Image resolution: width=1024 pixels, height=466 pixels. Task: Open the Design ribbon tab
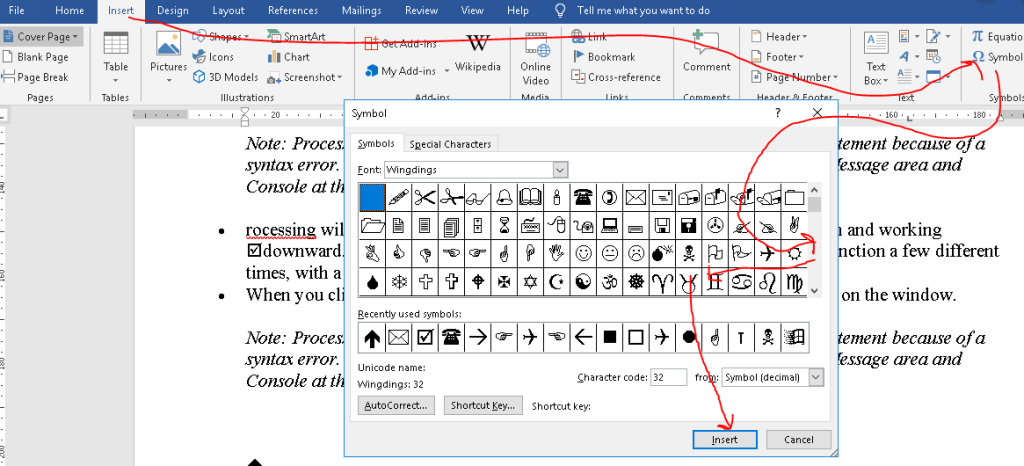pyautogui.click(x=172, y=10)
